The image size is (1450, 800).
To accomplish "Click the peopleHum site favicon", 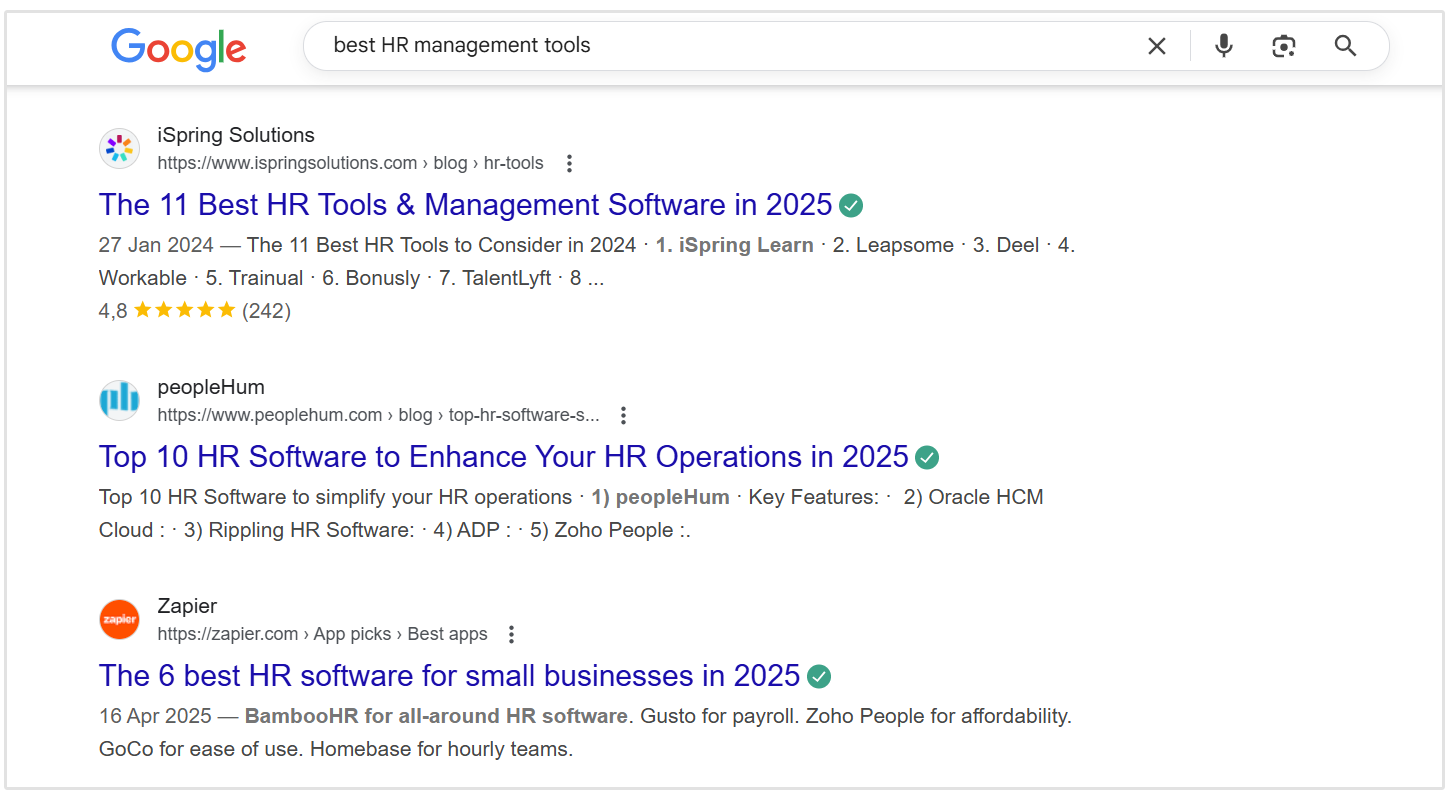I will 119,400.
